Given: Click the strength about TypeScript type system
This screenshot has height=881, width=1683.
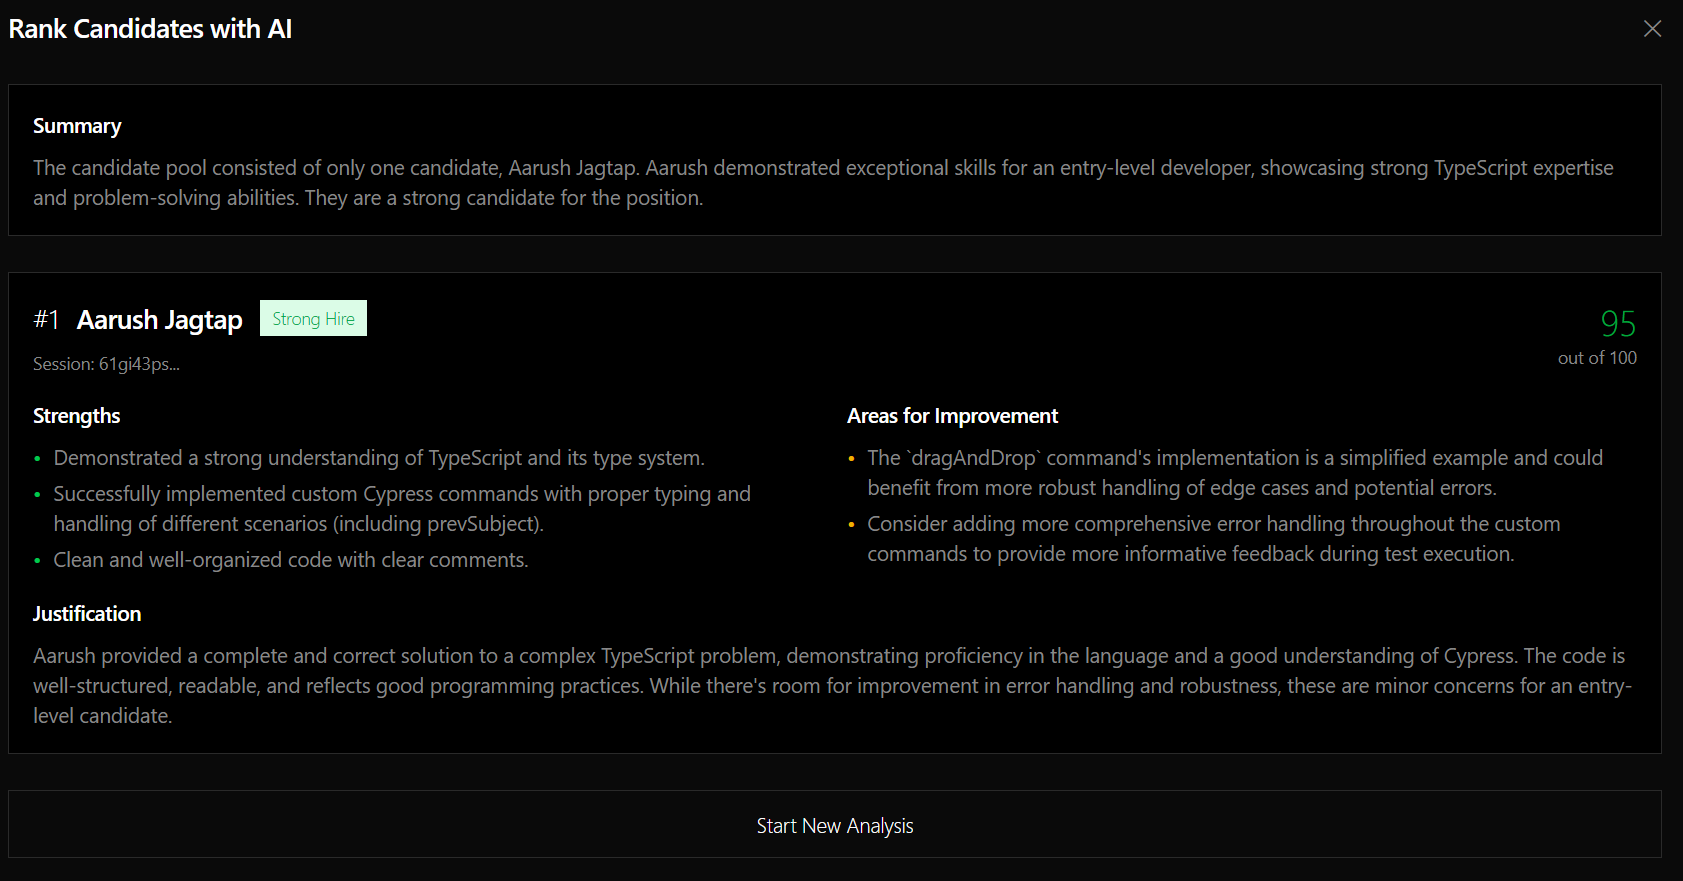Looking at the screenshot, I should [379, 458].
